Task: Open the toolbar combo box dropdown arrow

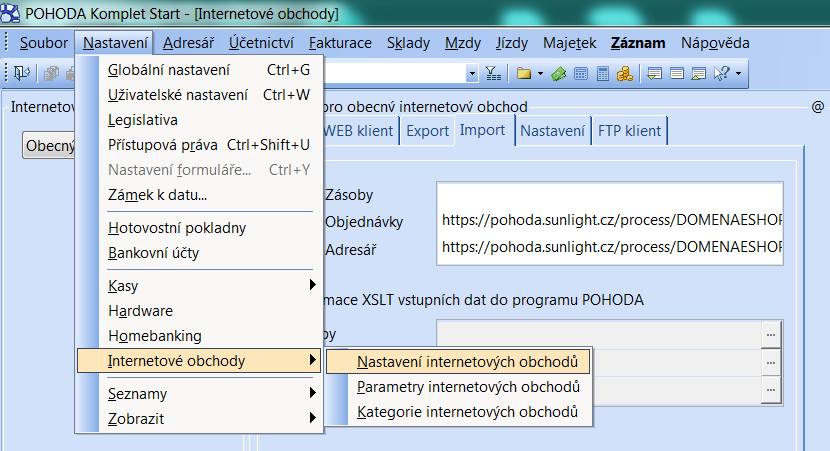Action: [472, 74]
